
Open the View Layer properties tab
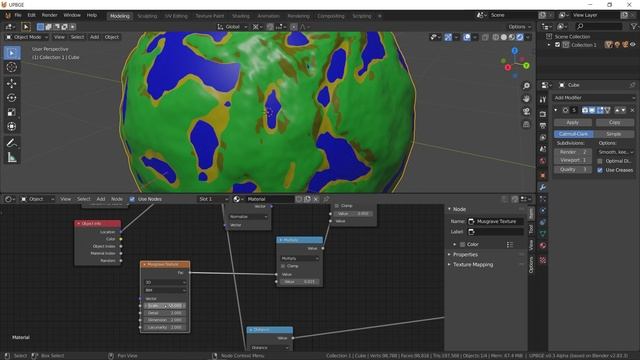click(543, 138)
